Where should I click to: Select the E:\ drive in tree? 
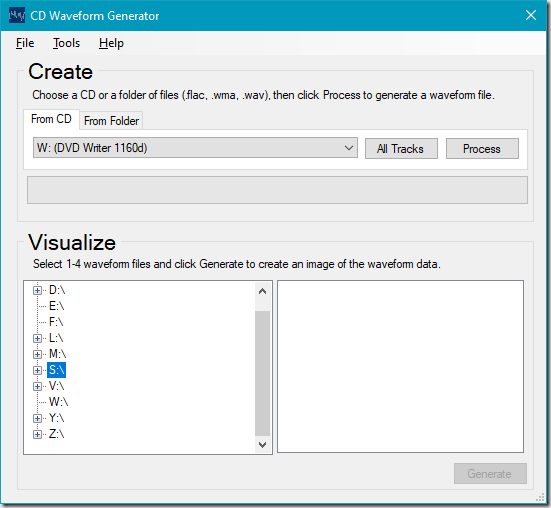[x=57, y=306]
